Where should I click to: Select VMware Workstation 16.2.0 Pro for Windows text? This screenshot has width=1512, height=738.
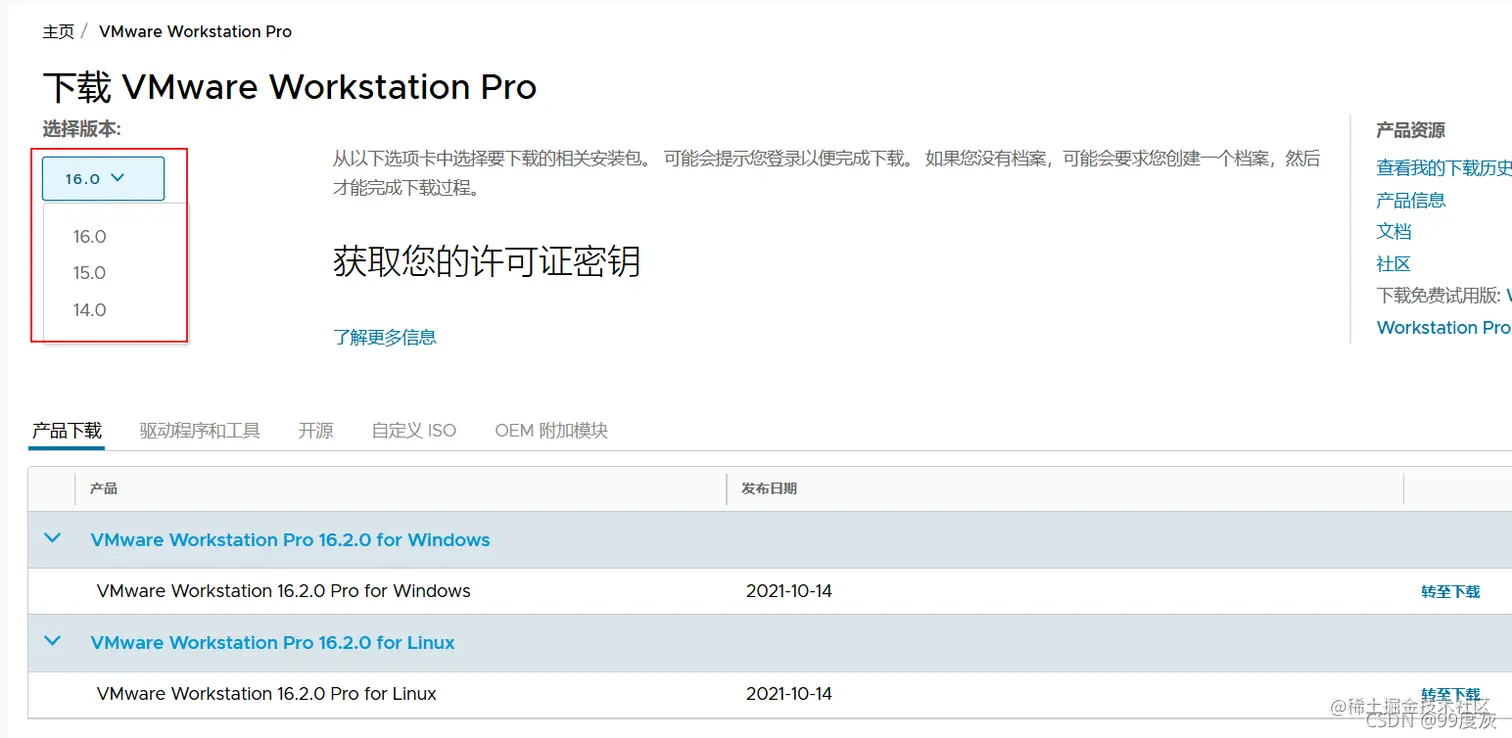(x=284, y=591)
